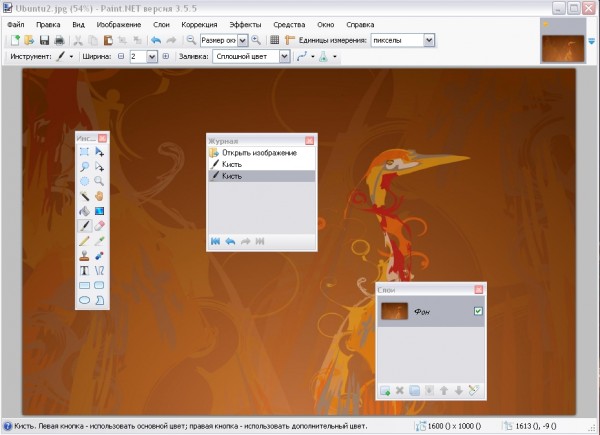
Task: Expand the image list arrow beside thumbnail
Action: tap(592, 41)
